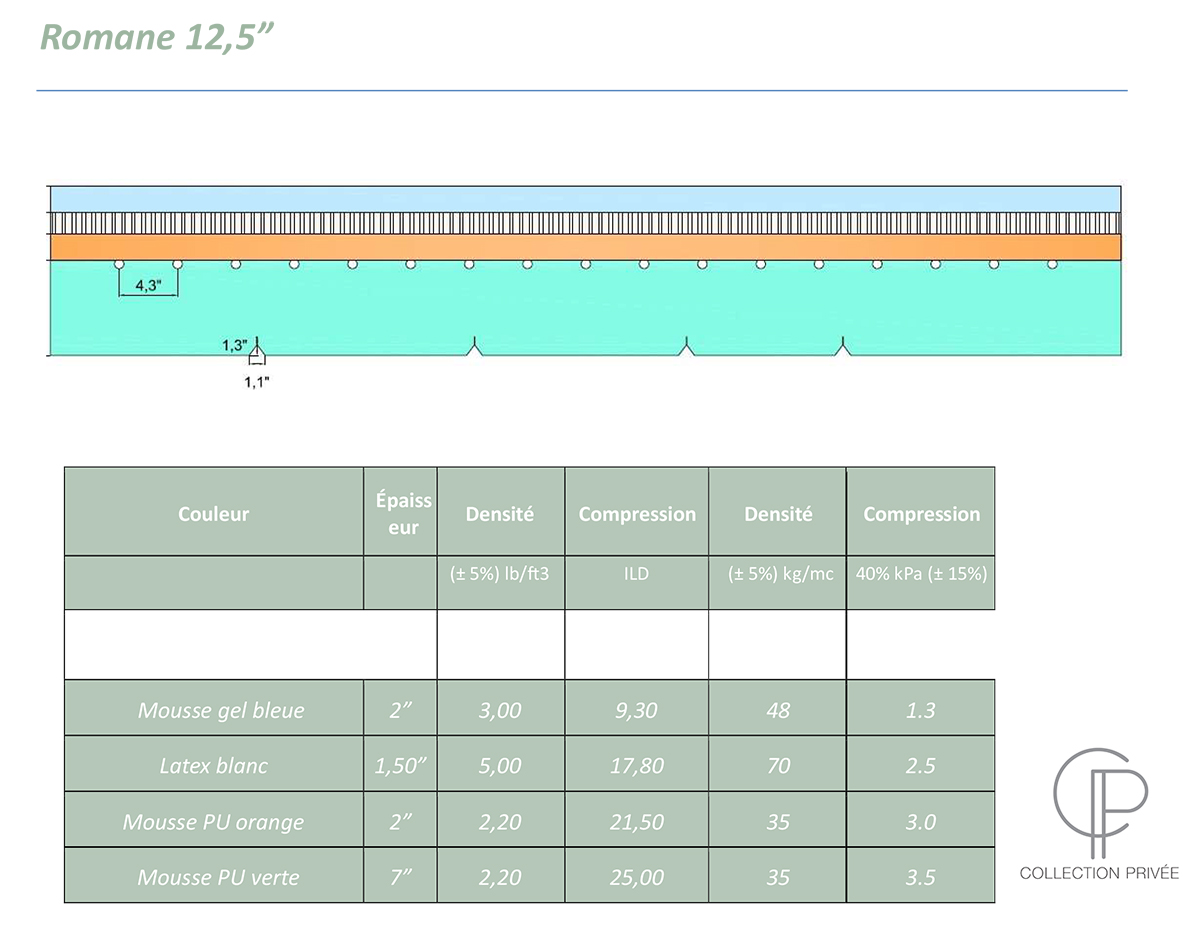Image resolution: width=1200 pixels, height=950 pixels.
Task: Click the green PU foam base layer
Action: 585,310
